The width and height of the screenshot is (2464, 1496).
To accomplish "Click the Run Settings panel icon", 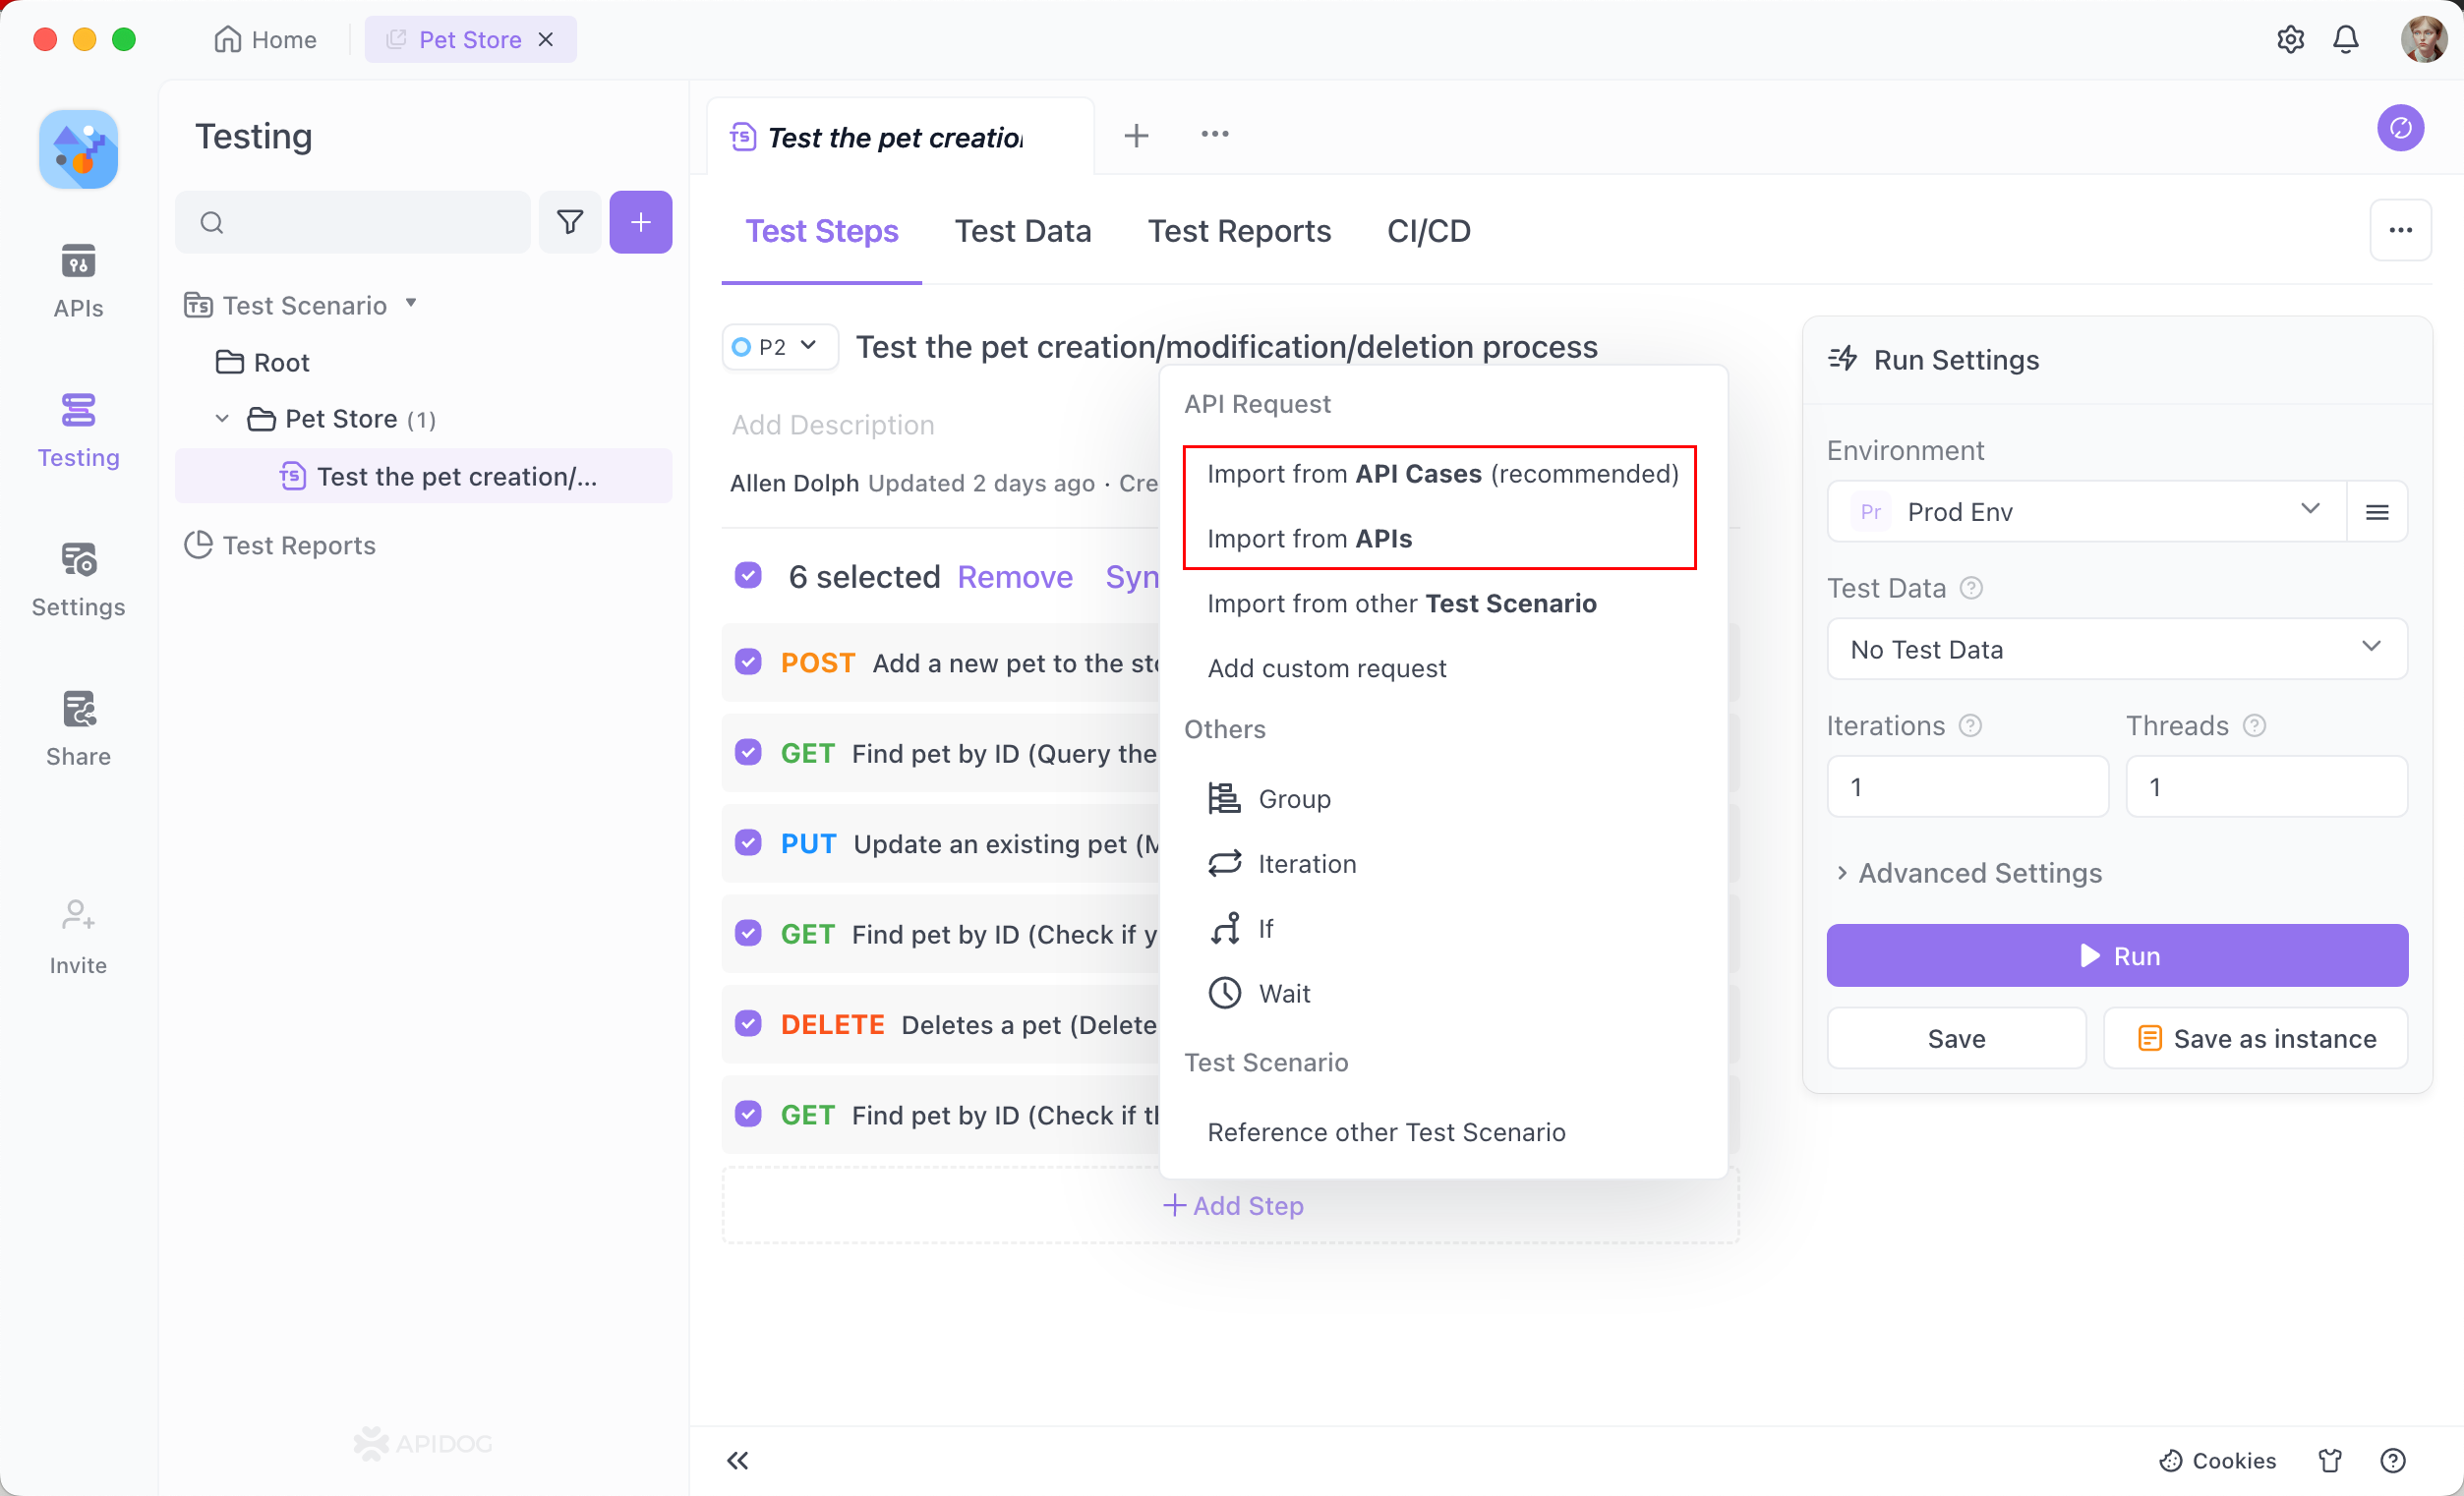I will (x=1843, y=359).
